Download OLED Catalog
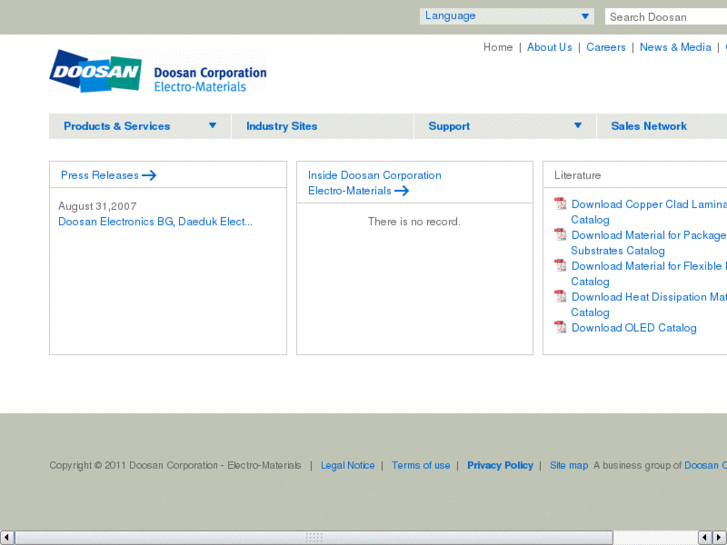 point(634,328)
